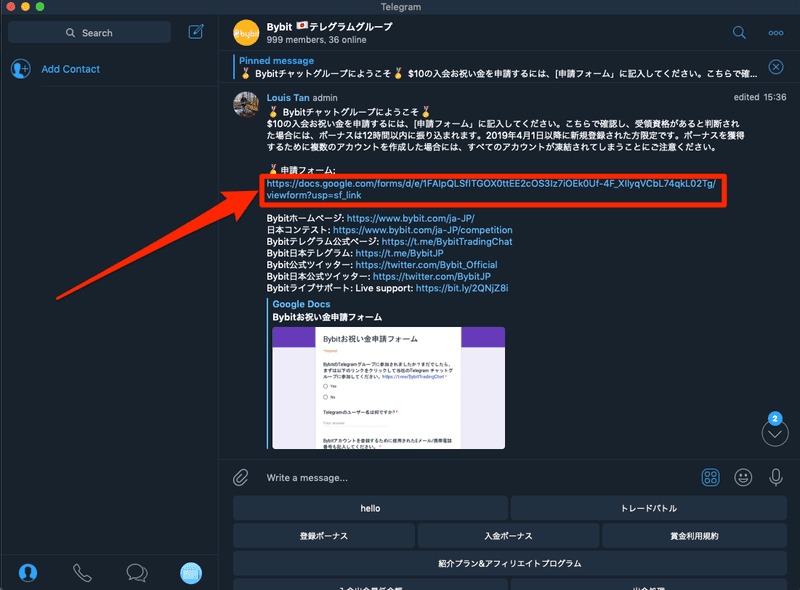Open the twitter.com/Bybit_Official link
This screenshot has height=590, width=800.
tap(427, 265)
